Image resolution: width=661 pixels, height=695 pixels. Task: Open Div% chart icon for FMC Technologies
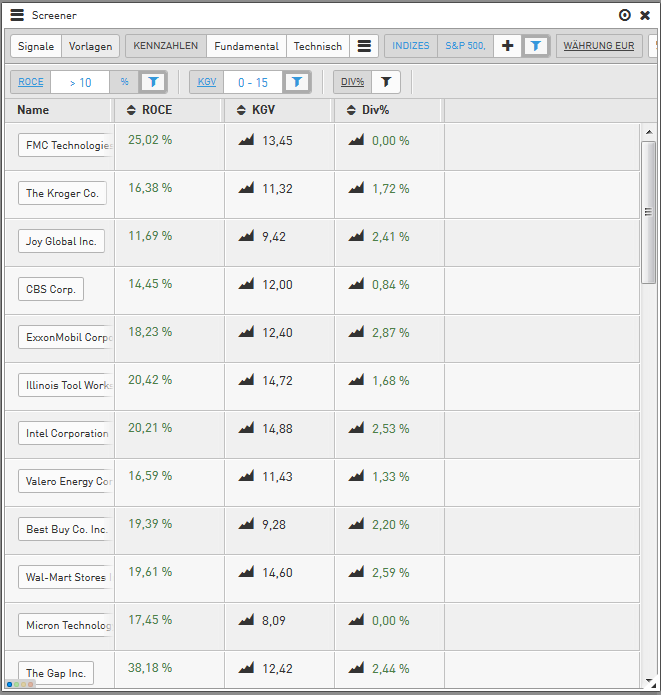pyautogui.click(x=356, y=140)
